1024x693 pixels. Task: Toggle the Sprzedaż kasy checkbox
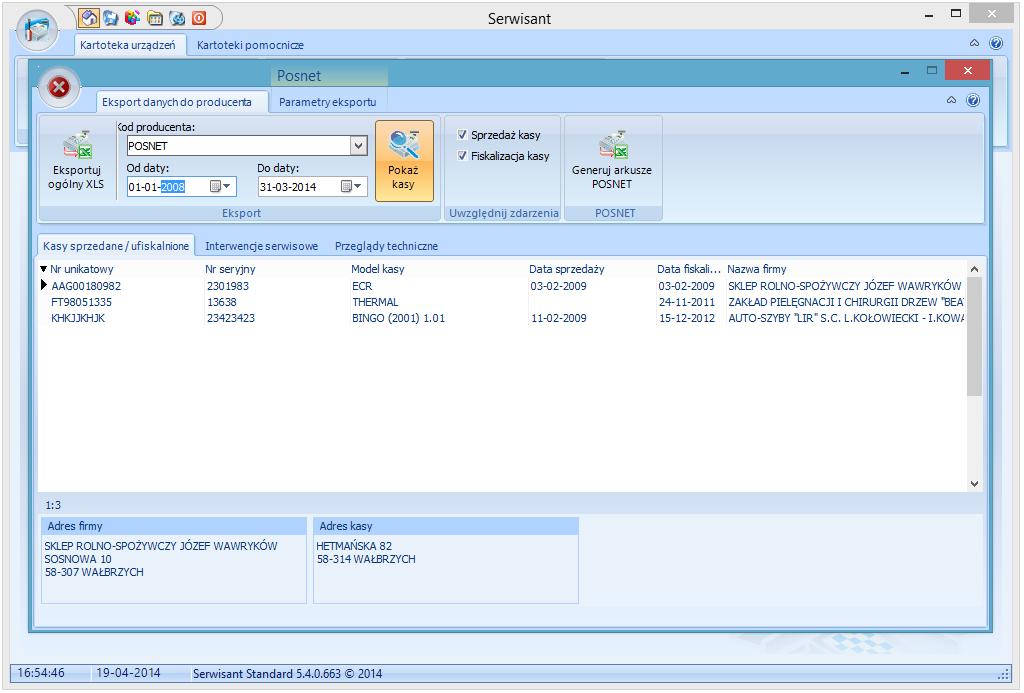coord(462,135)
